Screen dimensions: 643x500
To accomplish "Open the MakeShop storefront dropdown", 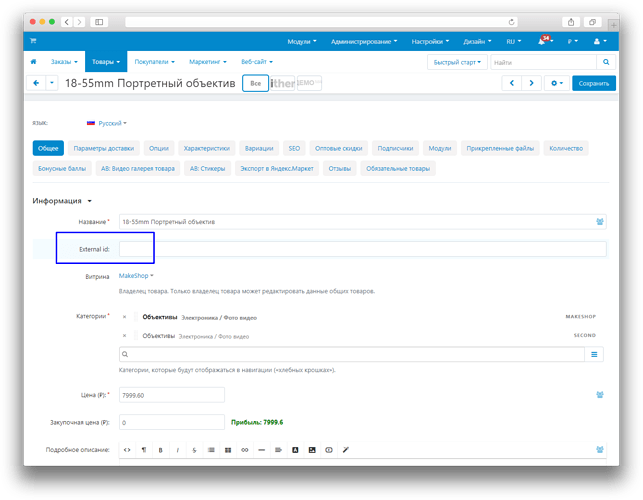I will (x=136, y=276).
